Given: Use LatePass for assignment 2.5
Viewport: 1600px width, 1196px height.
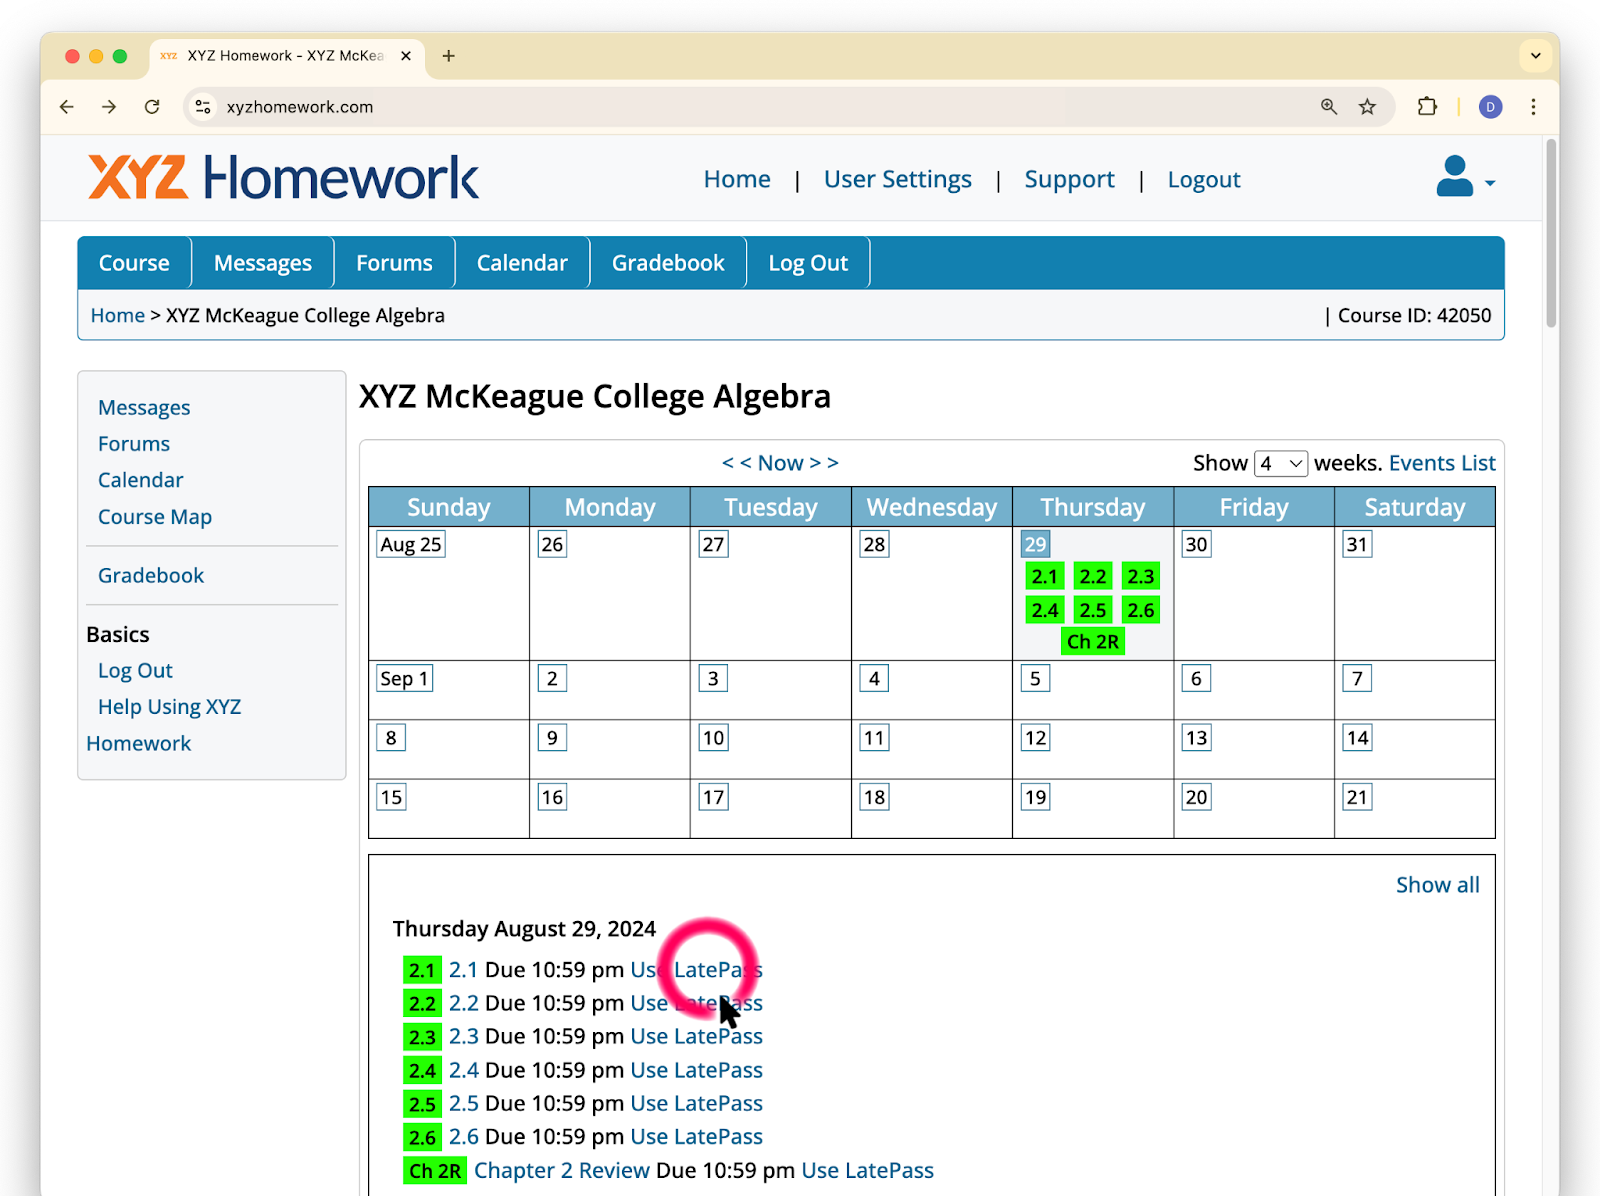Looking at the screenshot, I should point(697,1104).
